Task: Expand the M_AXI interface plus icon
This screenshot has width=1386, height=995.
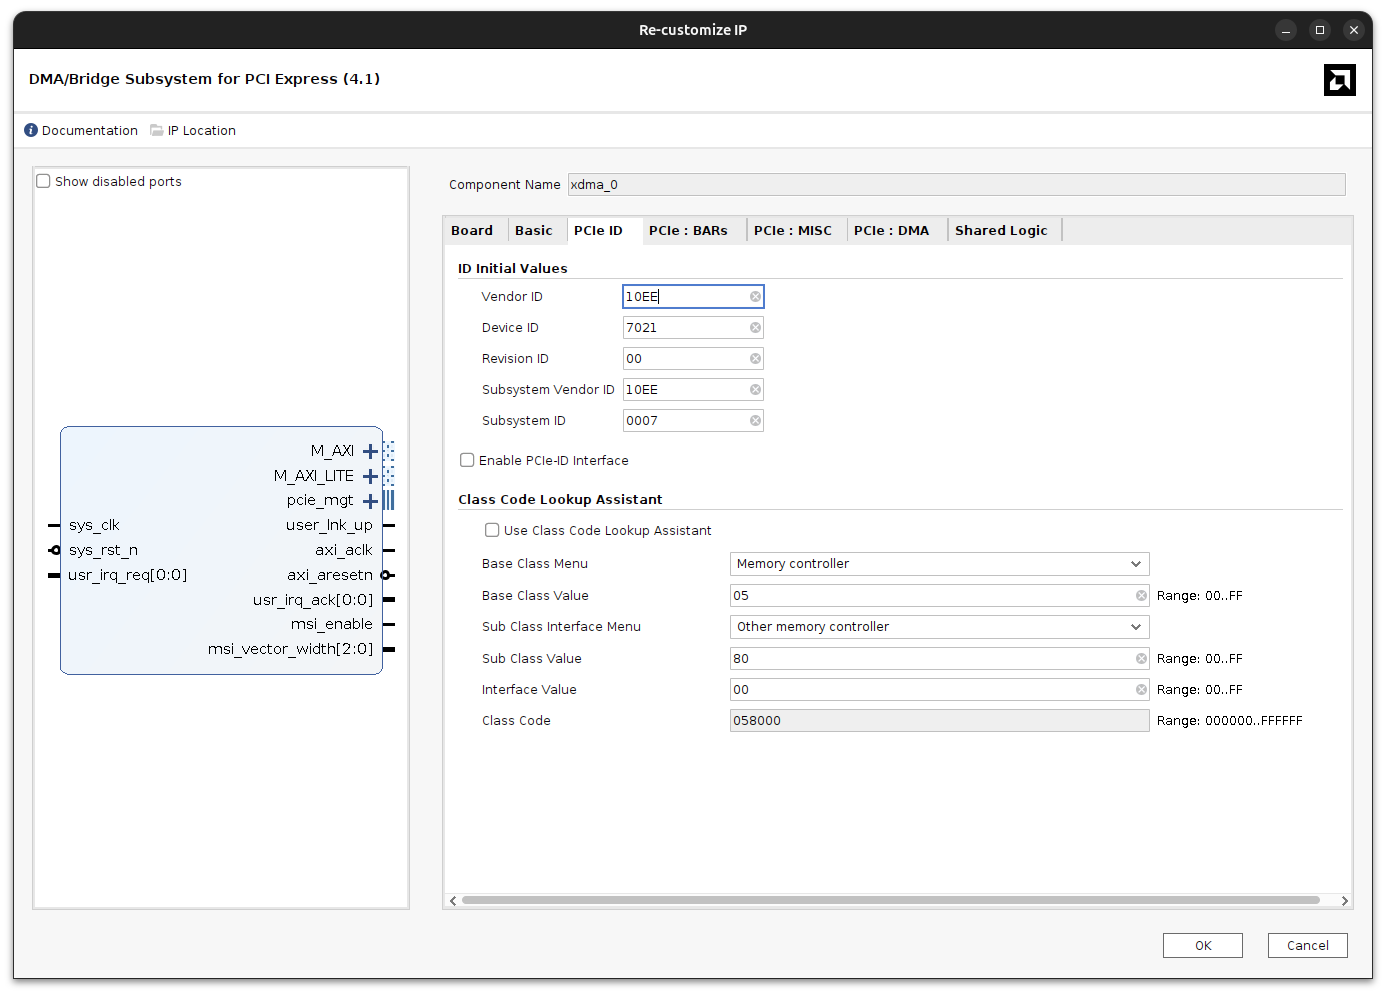Action: pyautogui.click(x=370, y=451)
